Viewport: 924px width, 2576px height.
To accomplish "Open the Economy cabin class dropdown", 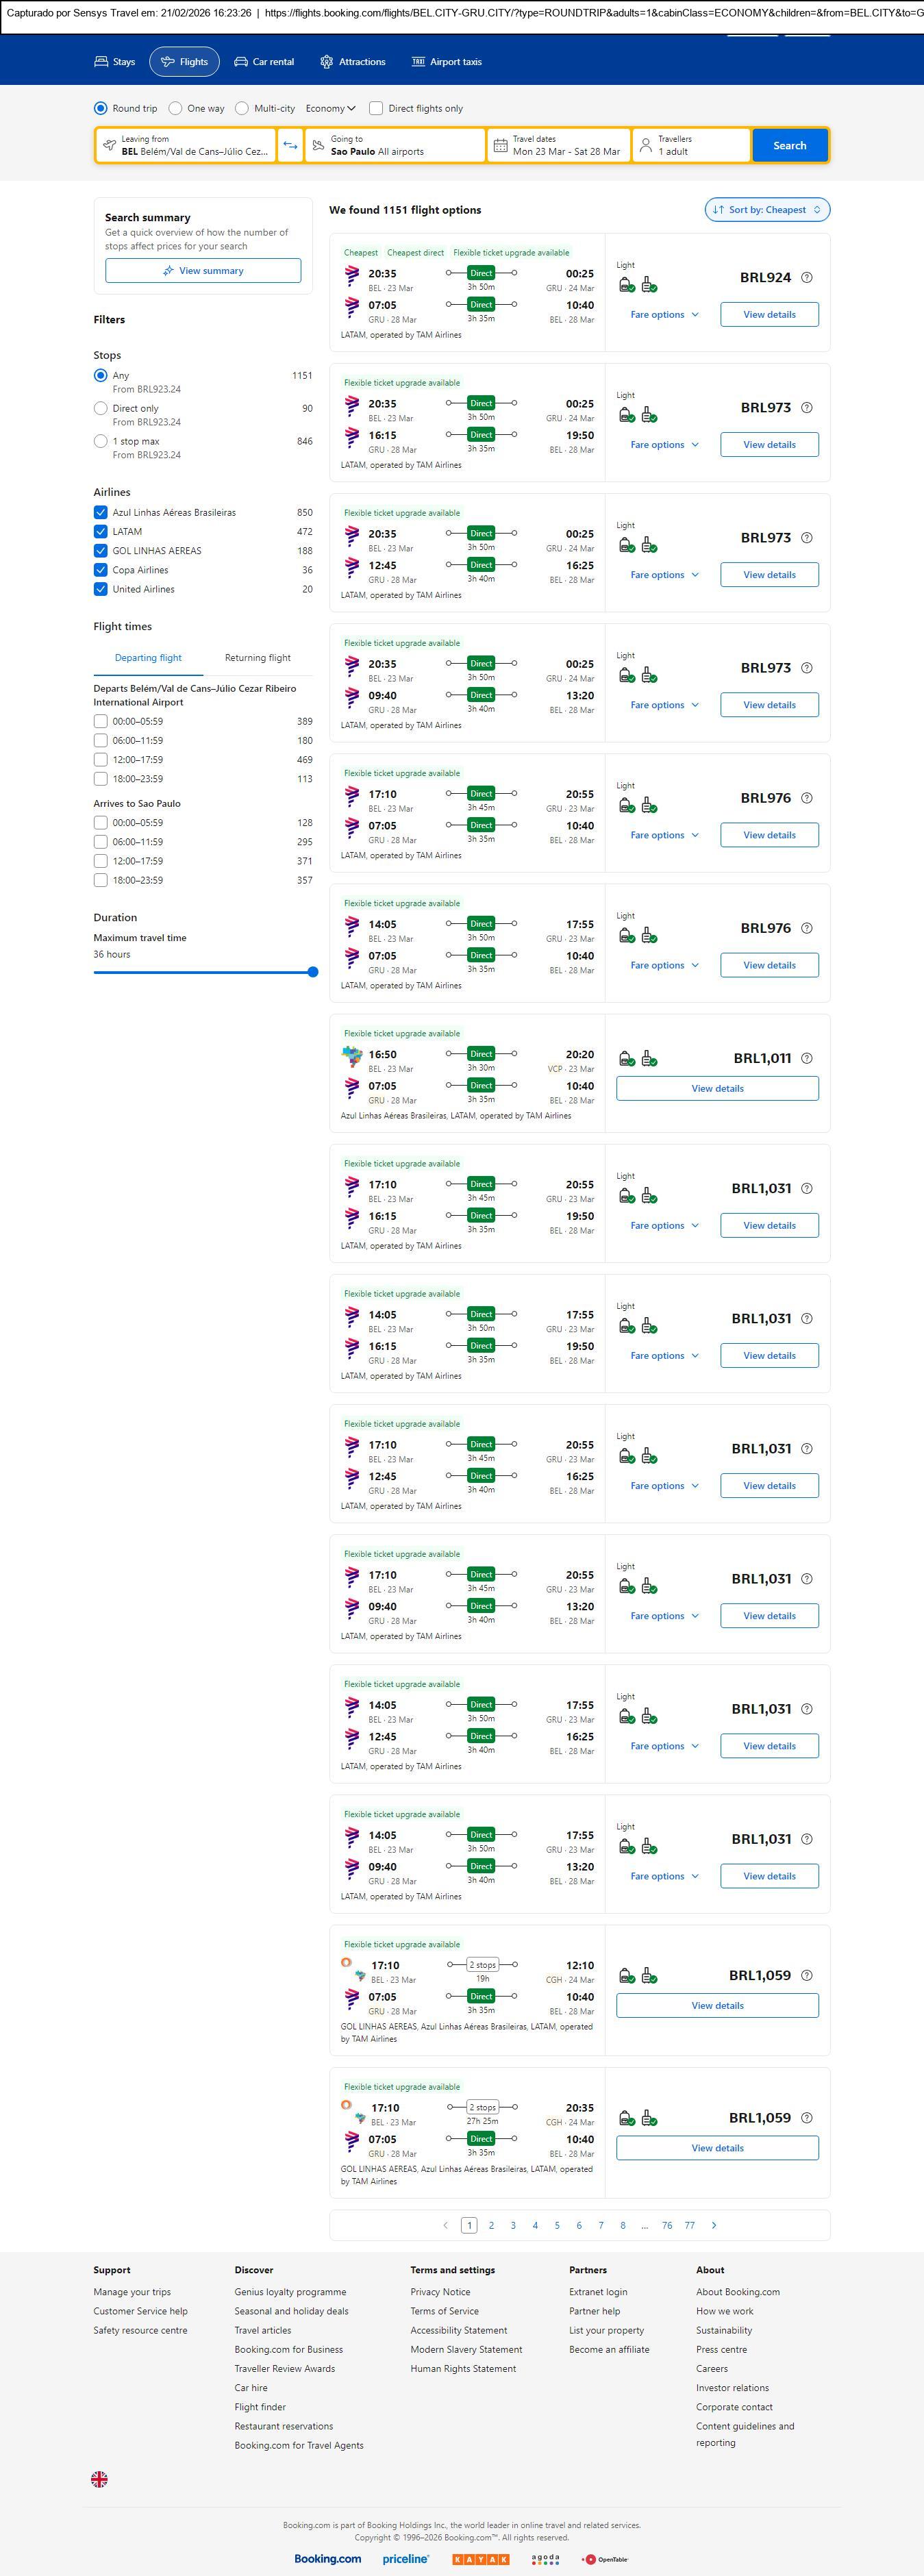I will 330,109.
